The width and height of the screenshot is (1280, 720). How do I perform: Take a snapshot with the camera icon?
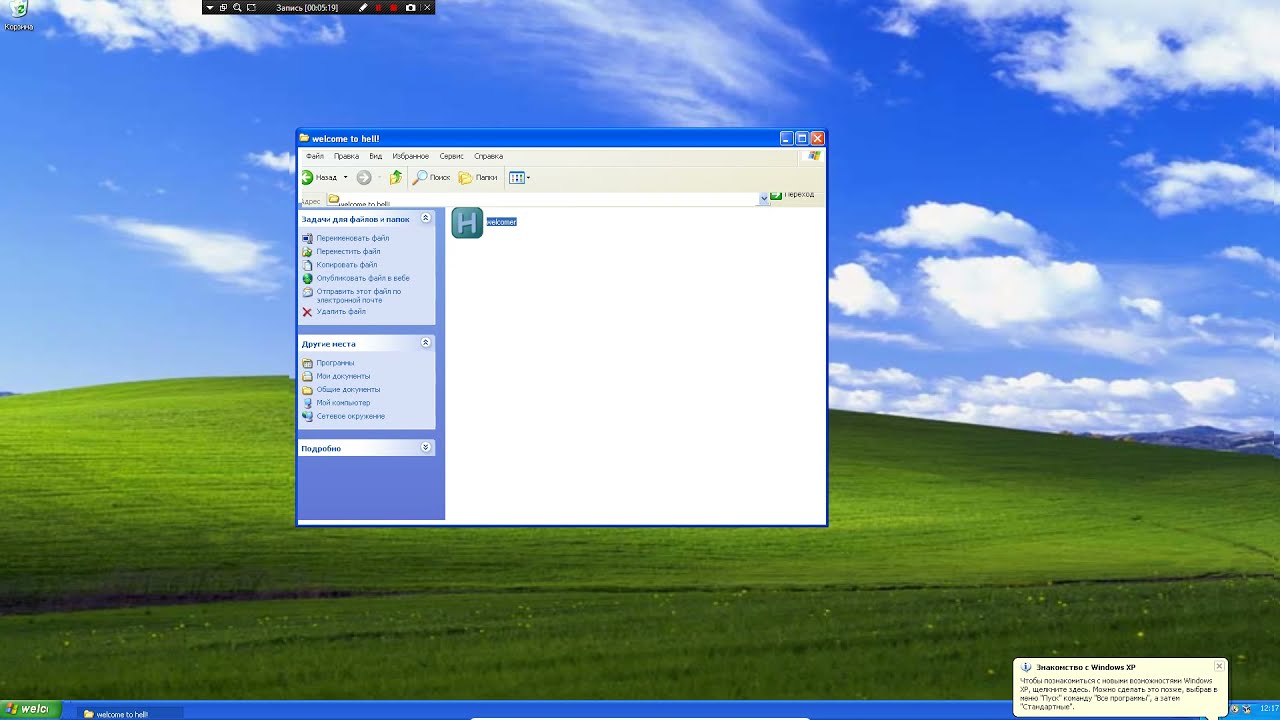point(410,8)
